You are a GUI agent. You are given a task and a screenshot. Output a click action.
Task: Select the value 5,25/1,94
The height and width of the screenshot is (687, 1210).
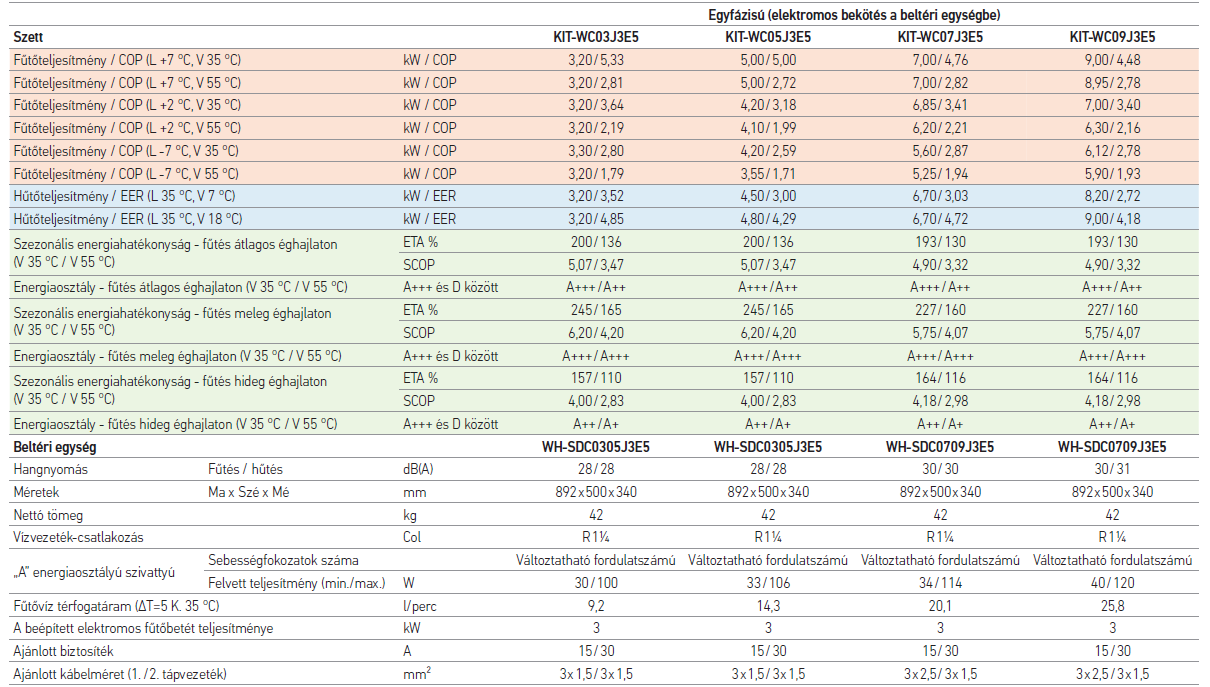tap(940, 174)
